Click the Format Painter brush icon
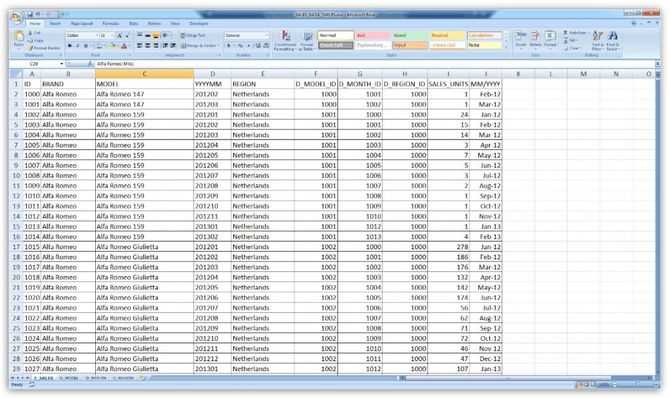This screenshot has height=398, width=670. pyautogui.click(x=30, y=48)
